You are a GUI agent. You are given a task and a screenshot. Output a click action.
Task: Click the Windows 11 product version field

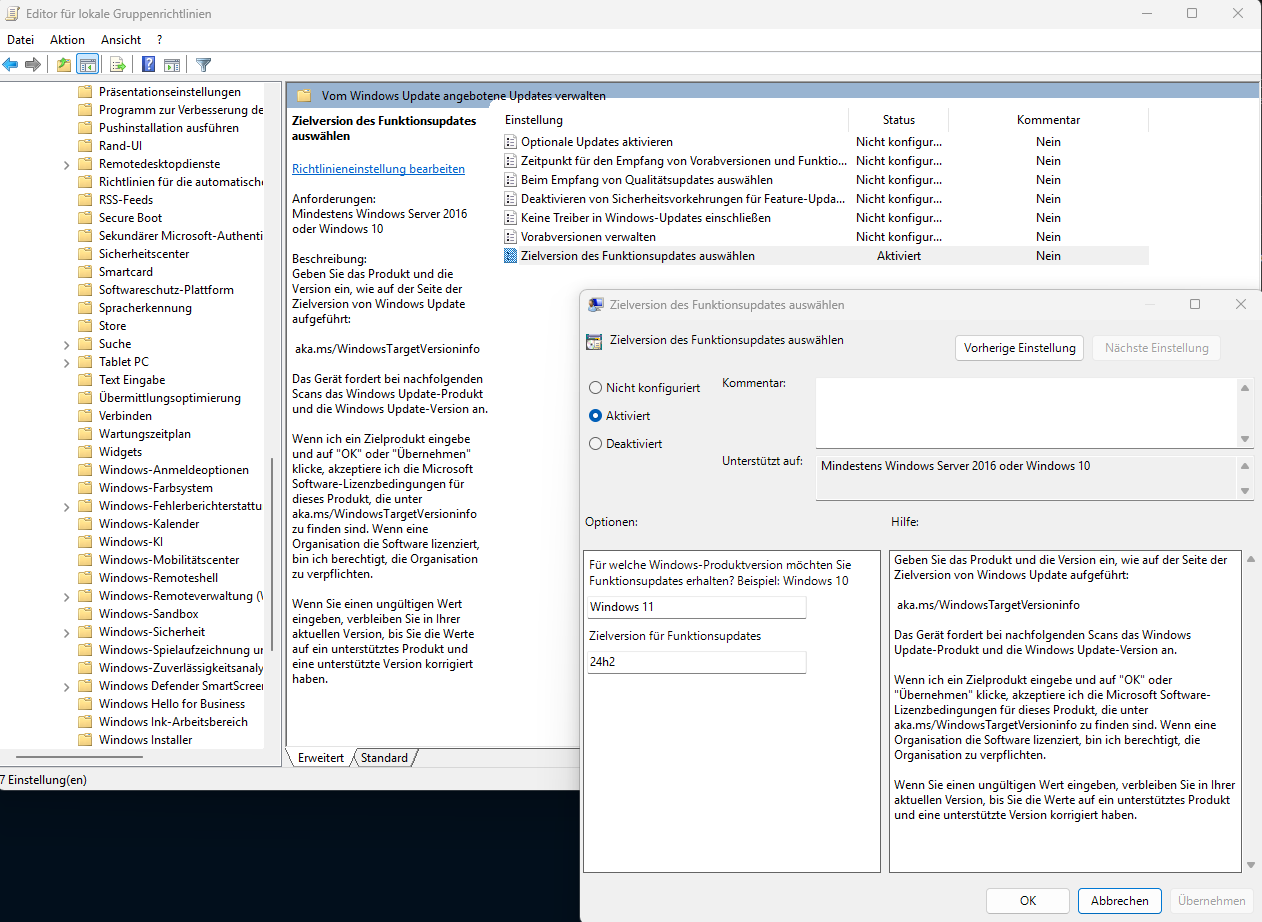pyautogui.click(x=696, y=607)
